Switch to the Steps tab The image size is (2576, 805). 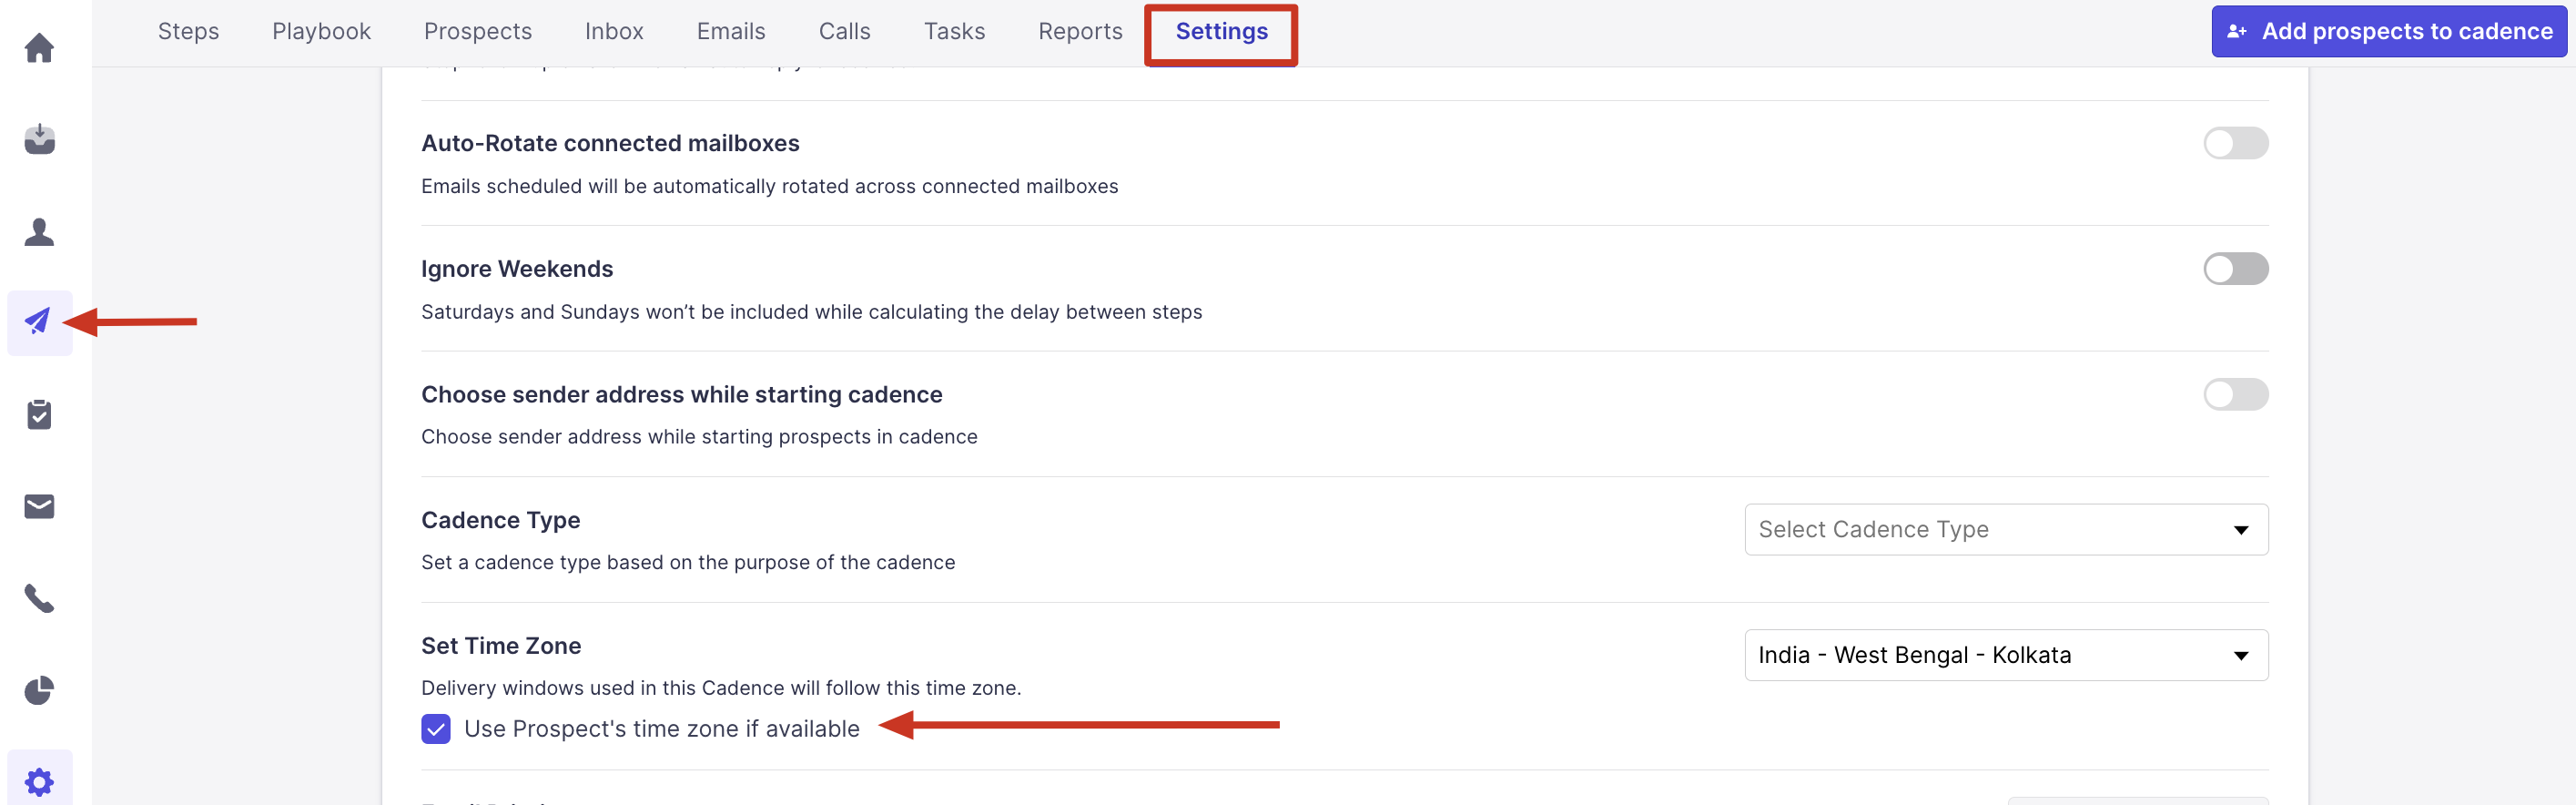click(x=188, y=31)
